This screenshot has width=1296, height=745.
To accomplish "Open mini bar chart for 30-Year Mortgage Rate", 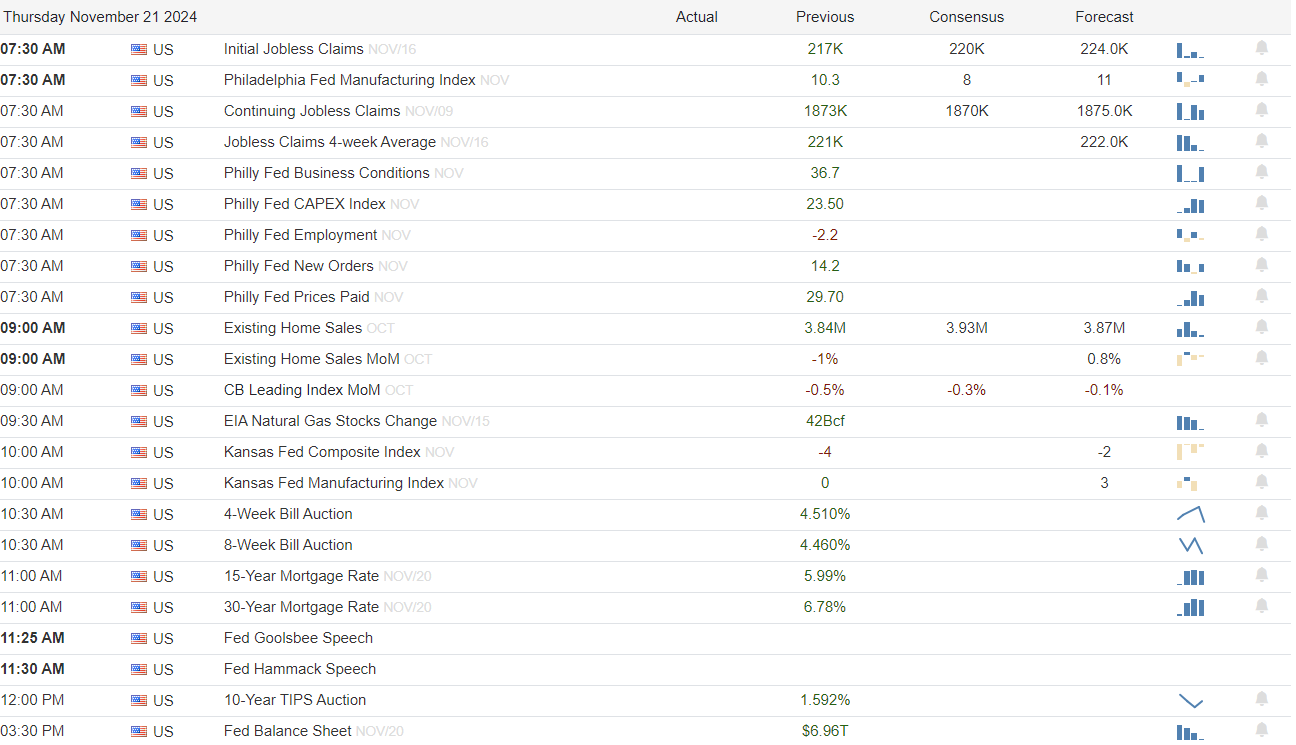I will point(1191,607).
